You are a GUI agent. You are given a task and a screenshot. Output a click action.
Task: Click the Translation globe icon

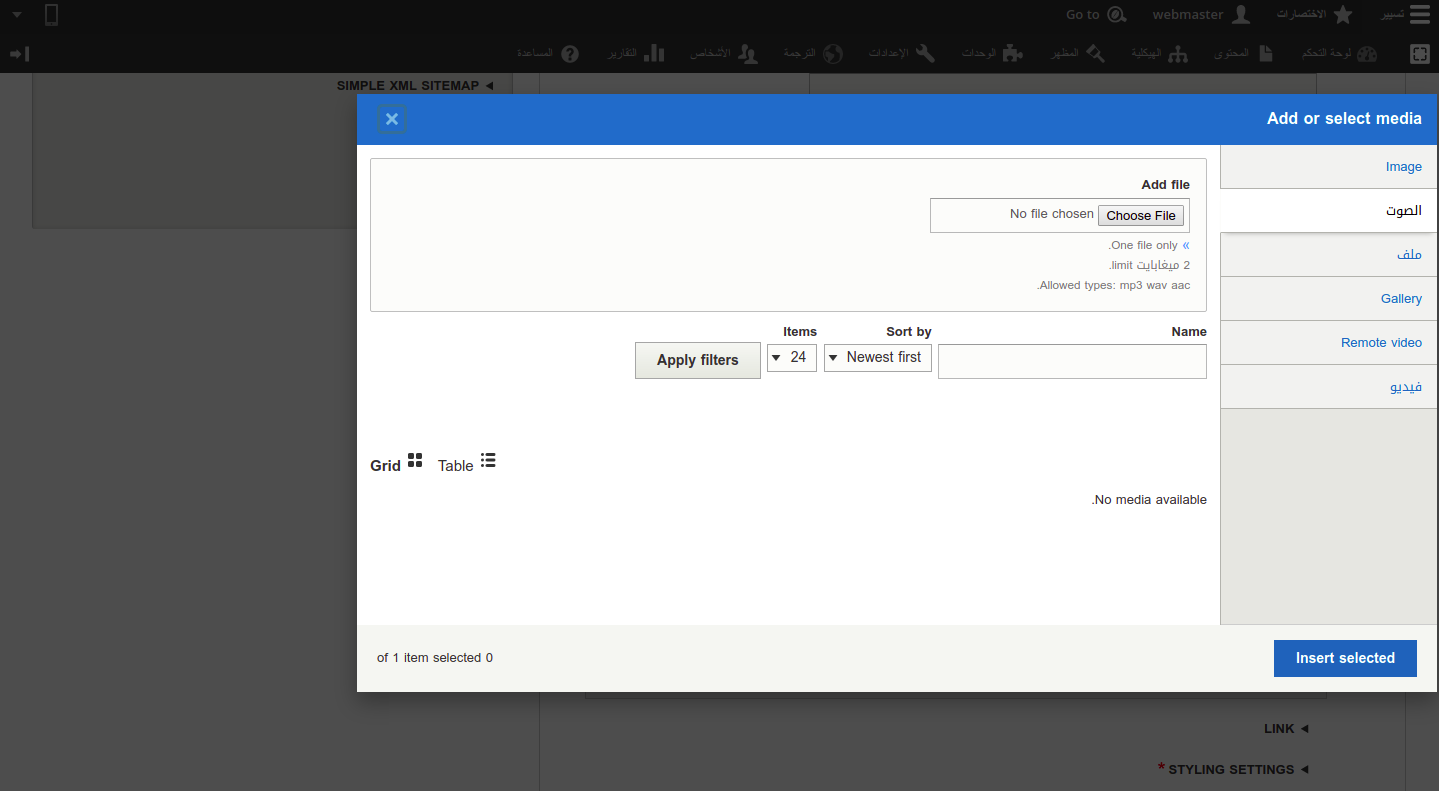833,54
